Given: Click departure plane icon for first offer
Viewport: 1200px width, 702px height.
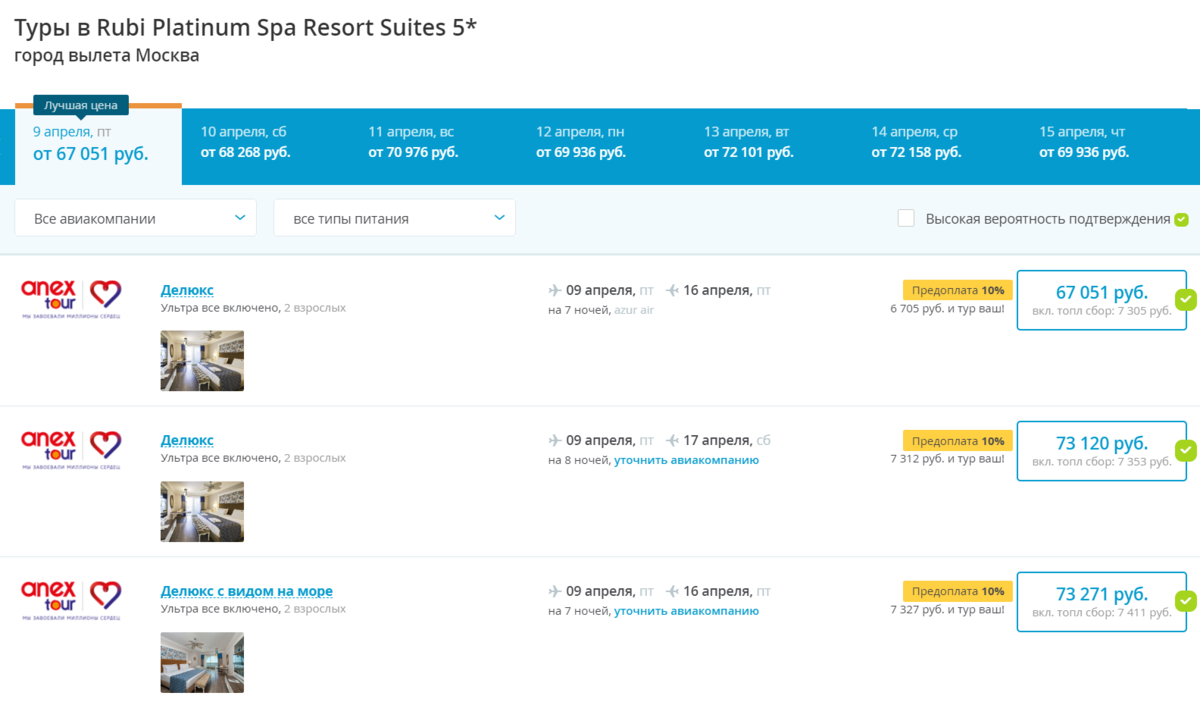Looking at the screenshot, I should [x=555, y=290].
